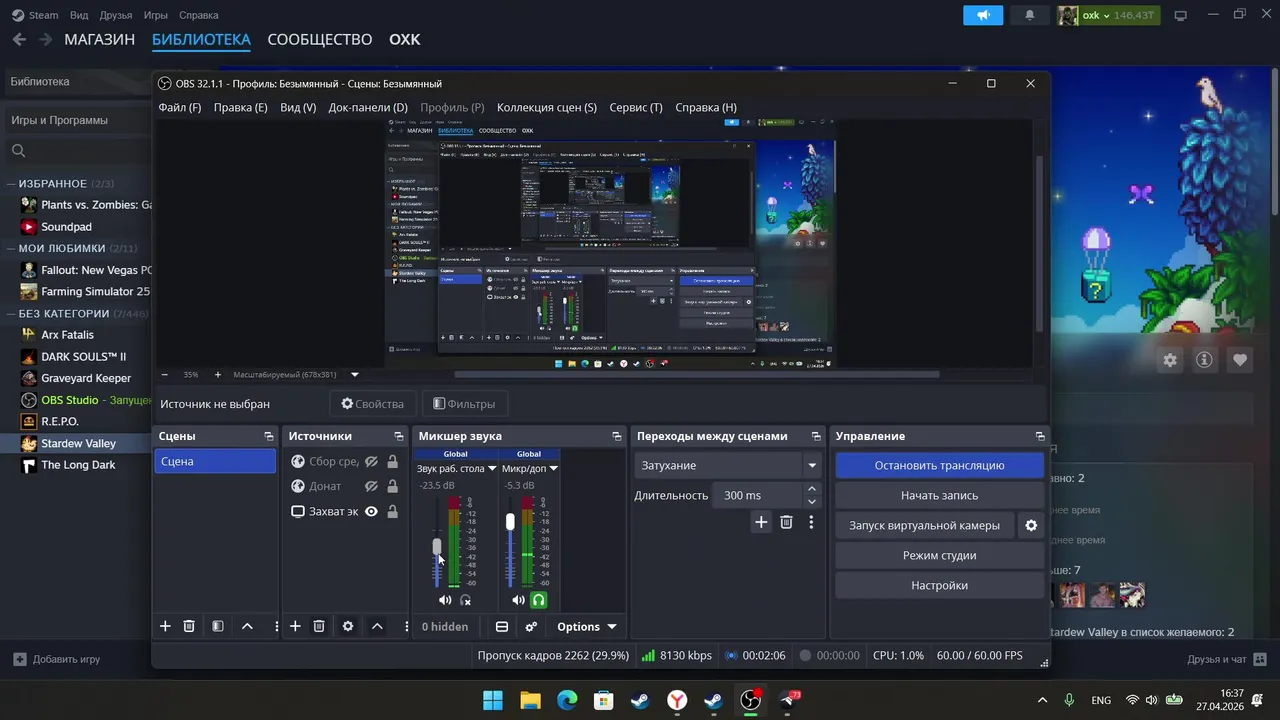Collapse the ИЗБРАННОЕ category in Steam
Screen dimensions: 1280x720
click(x=11, y=184)
